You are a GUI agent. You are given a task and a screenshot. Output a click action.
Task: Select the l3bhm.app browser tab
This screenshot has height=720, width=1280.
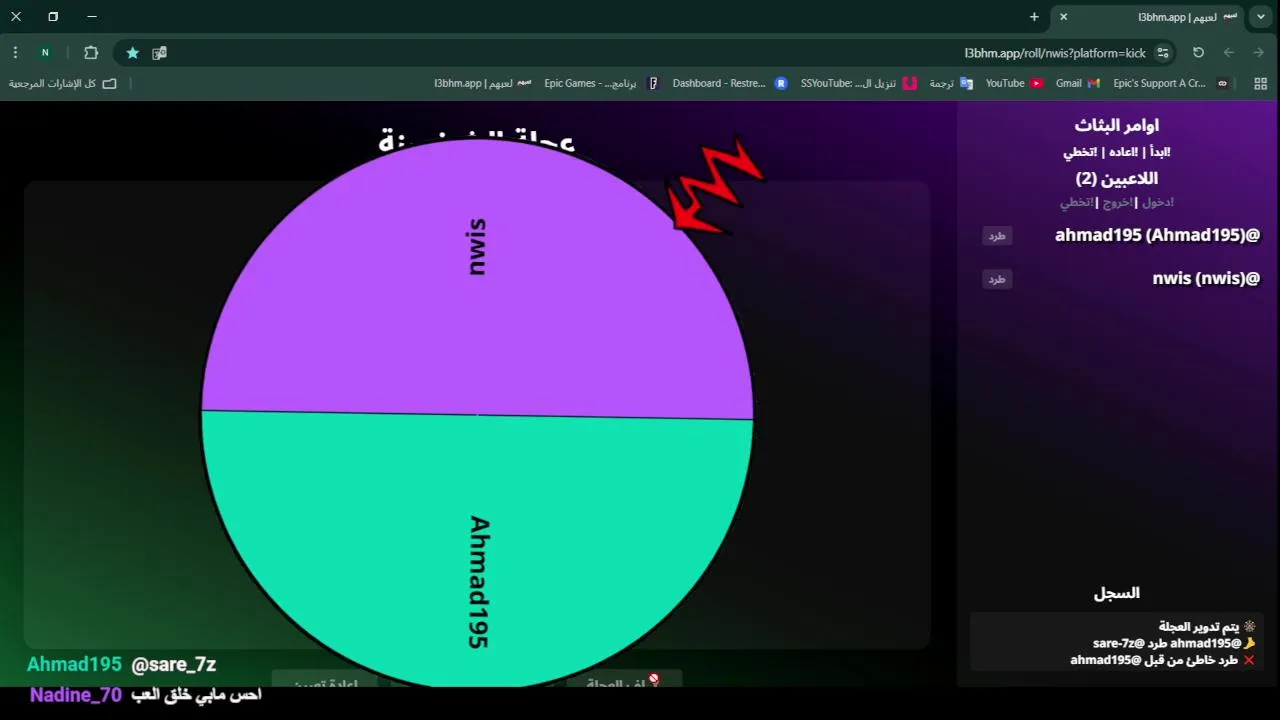1147,17
